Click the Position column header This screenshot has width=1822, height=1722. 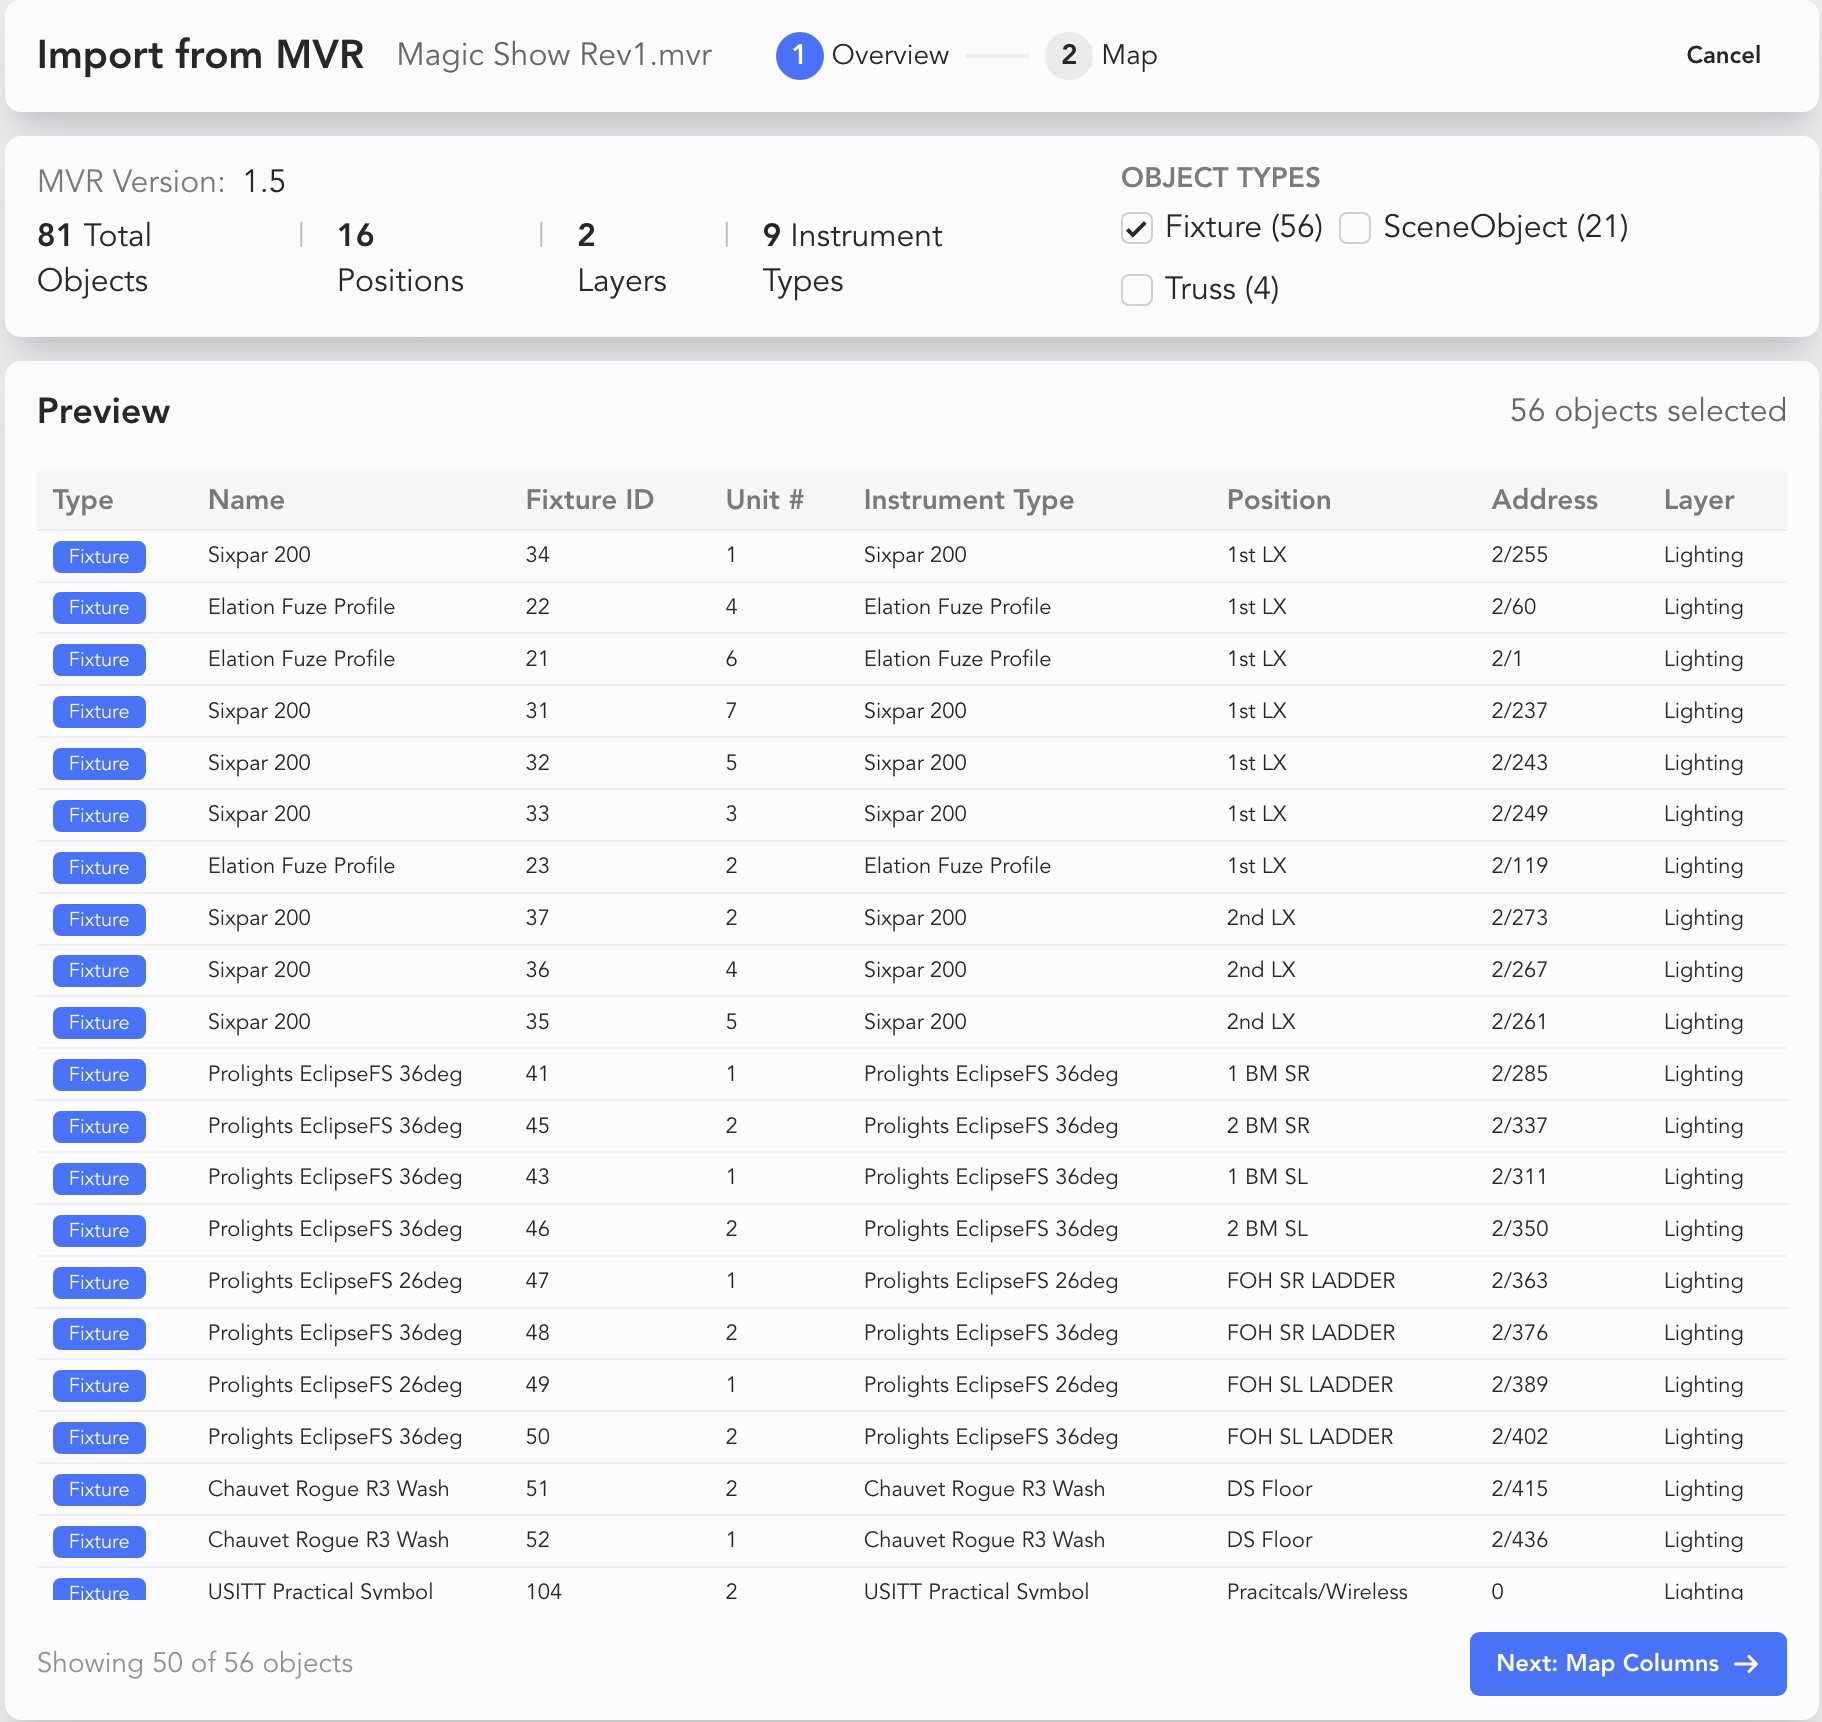[x=1278, y=500]
